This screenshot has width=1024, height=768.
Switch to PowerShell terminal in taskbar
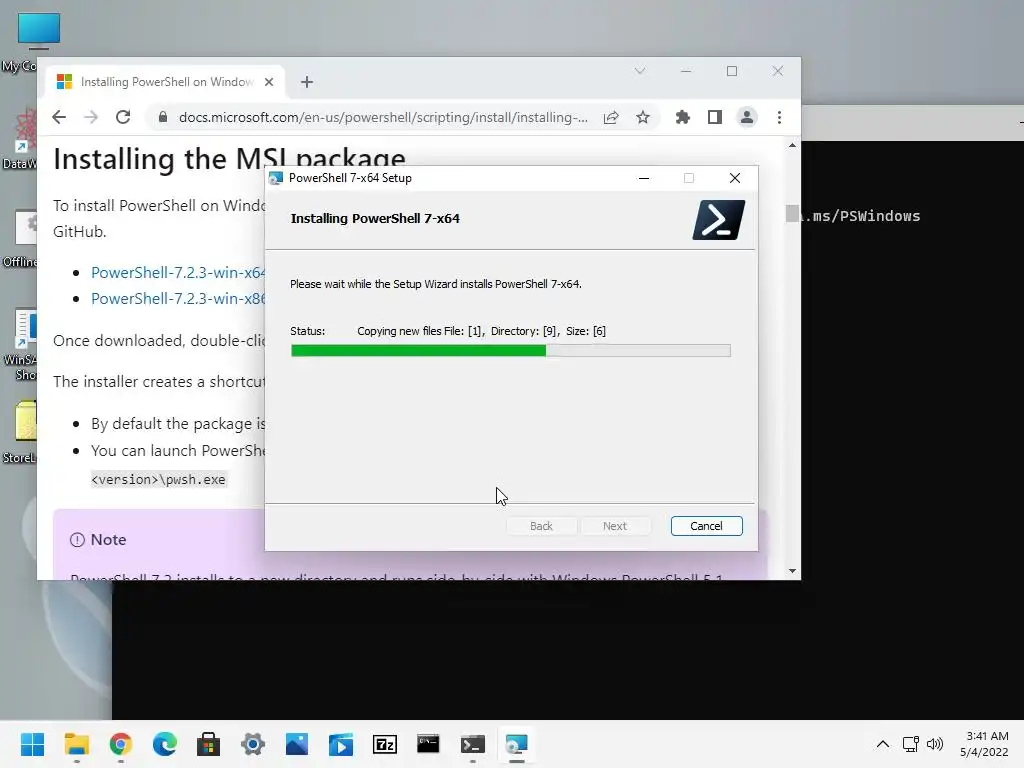pyautogui.click(x=472, y=744)
